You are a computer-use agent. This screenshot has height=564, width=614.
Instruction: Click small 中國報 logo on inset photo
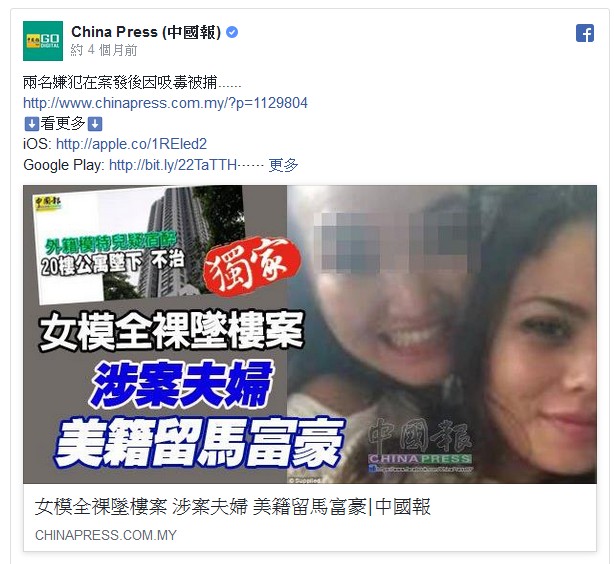coord(48,203)
